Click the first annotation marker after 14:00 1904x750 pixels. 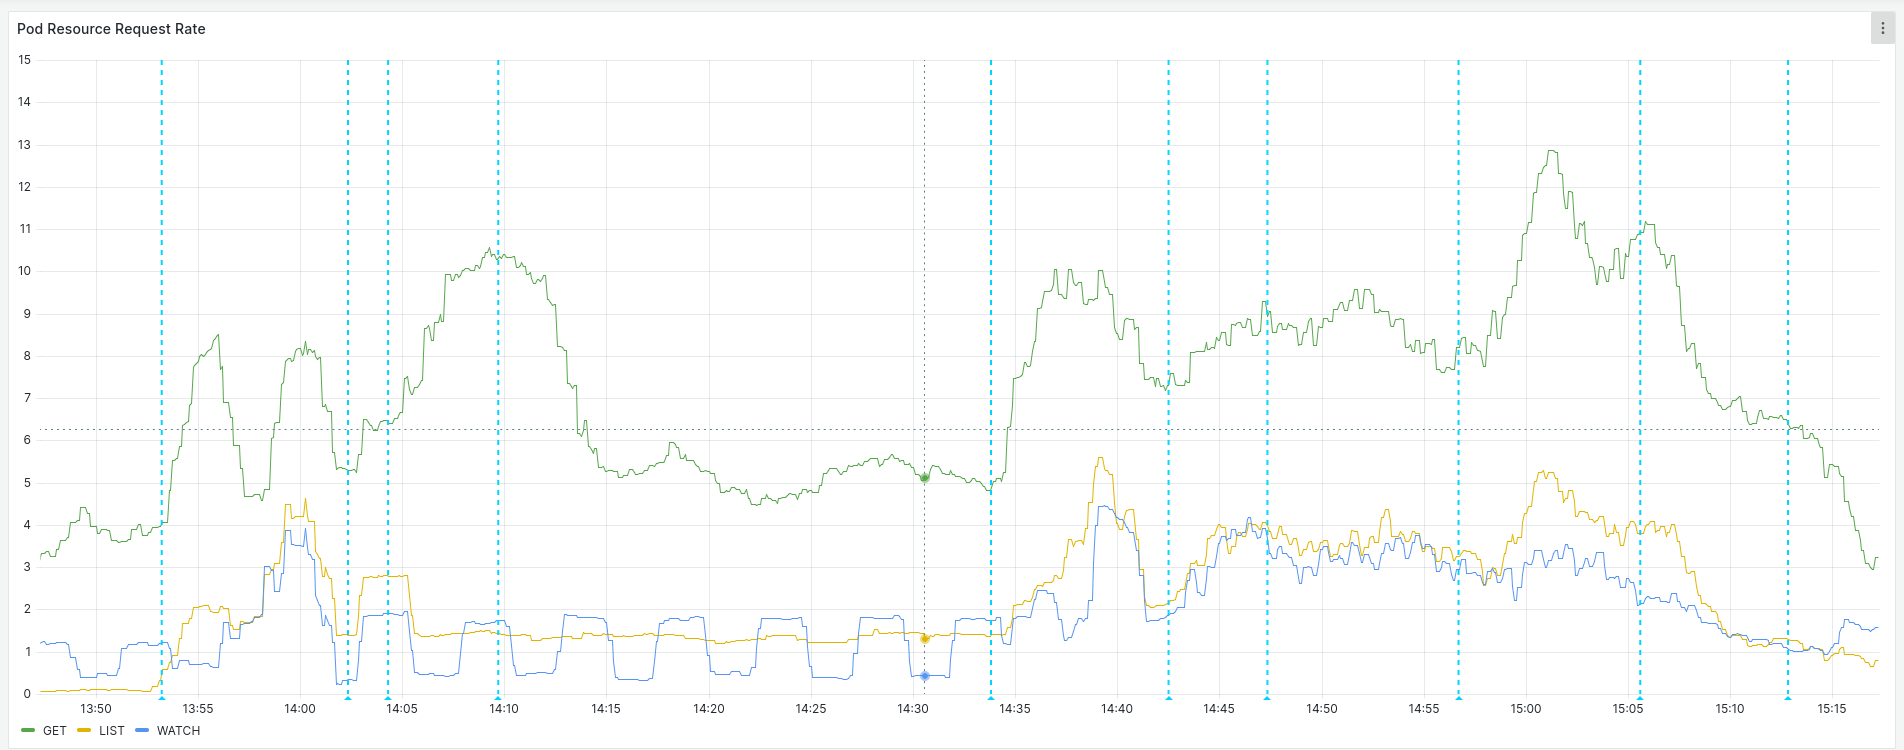tap(348, 696)
